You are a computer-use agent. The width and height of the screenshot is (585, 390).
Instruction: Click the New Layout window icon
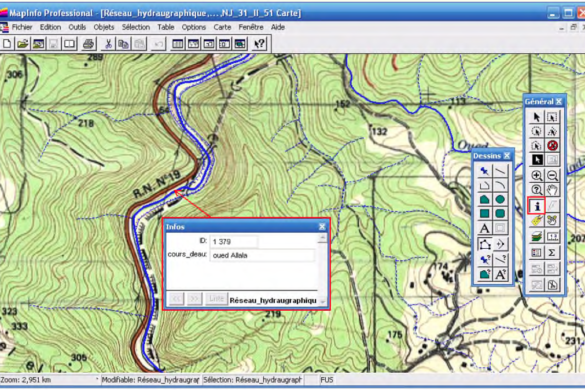[x=224, y=44]
